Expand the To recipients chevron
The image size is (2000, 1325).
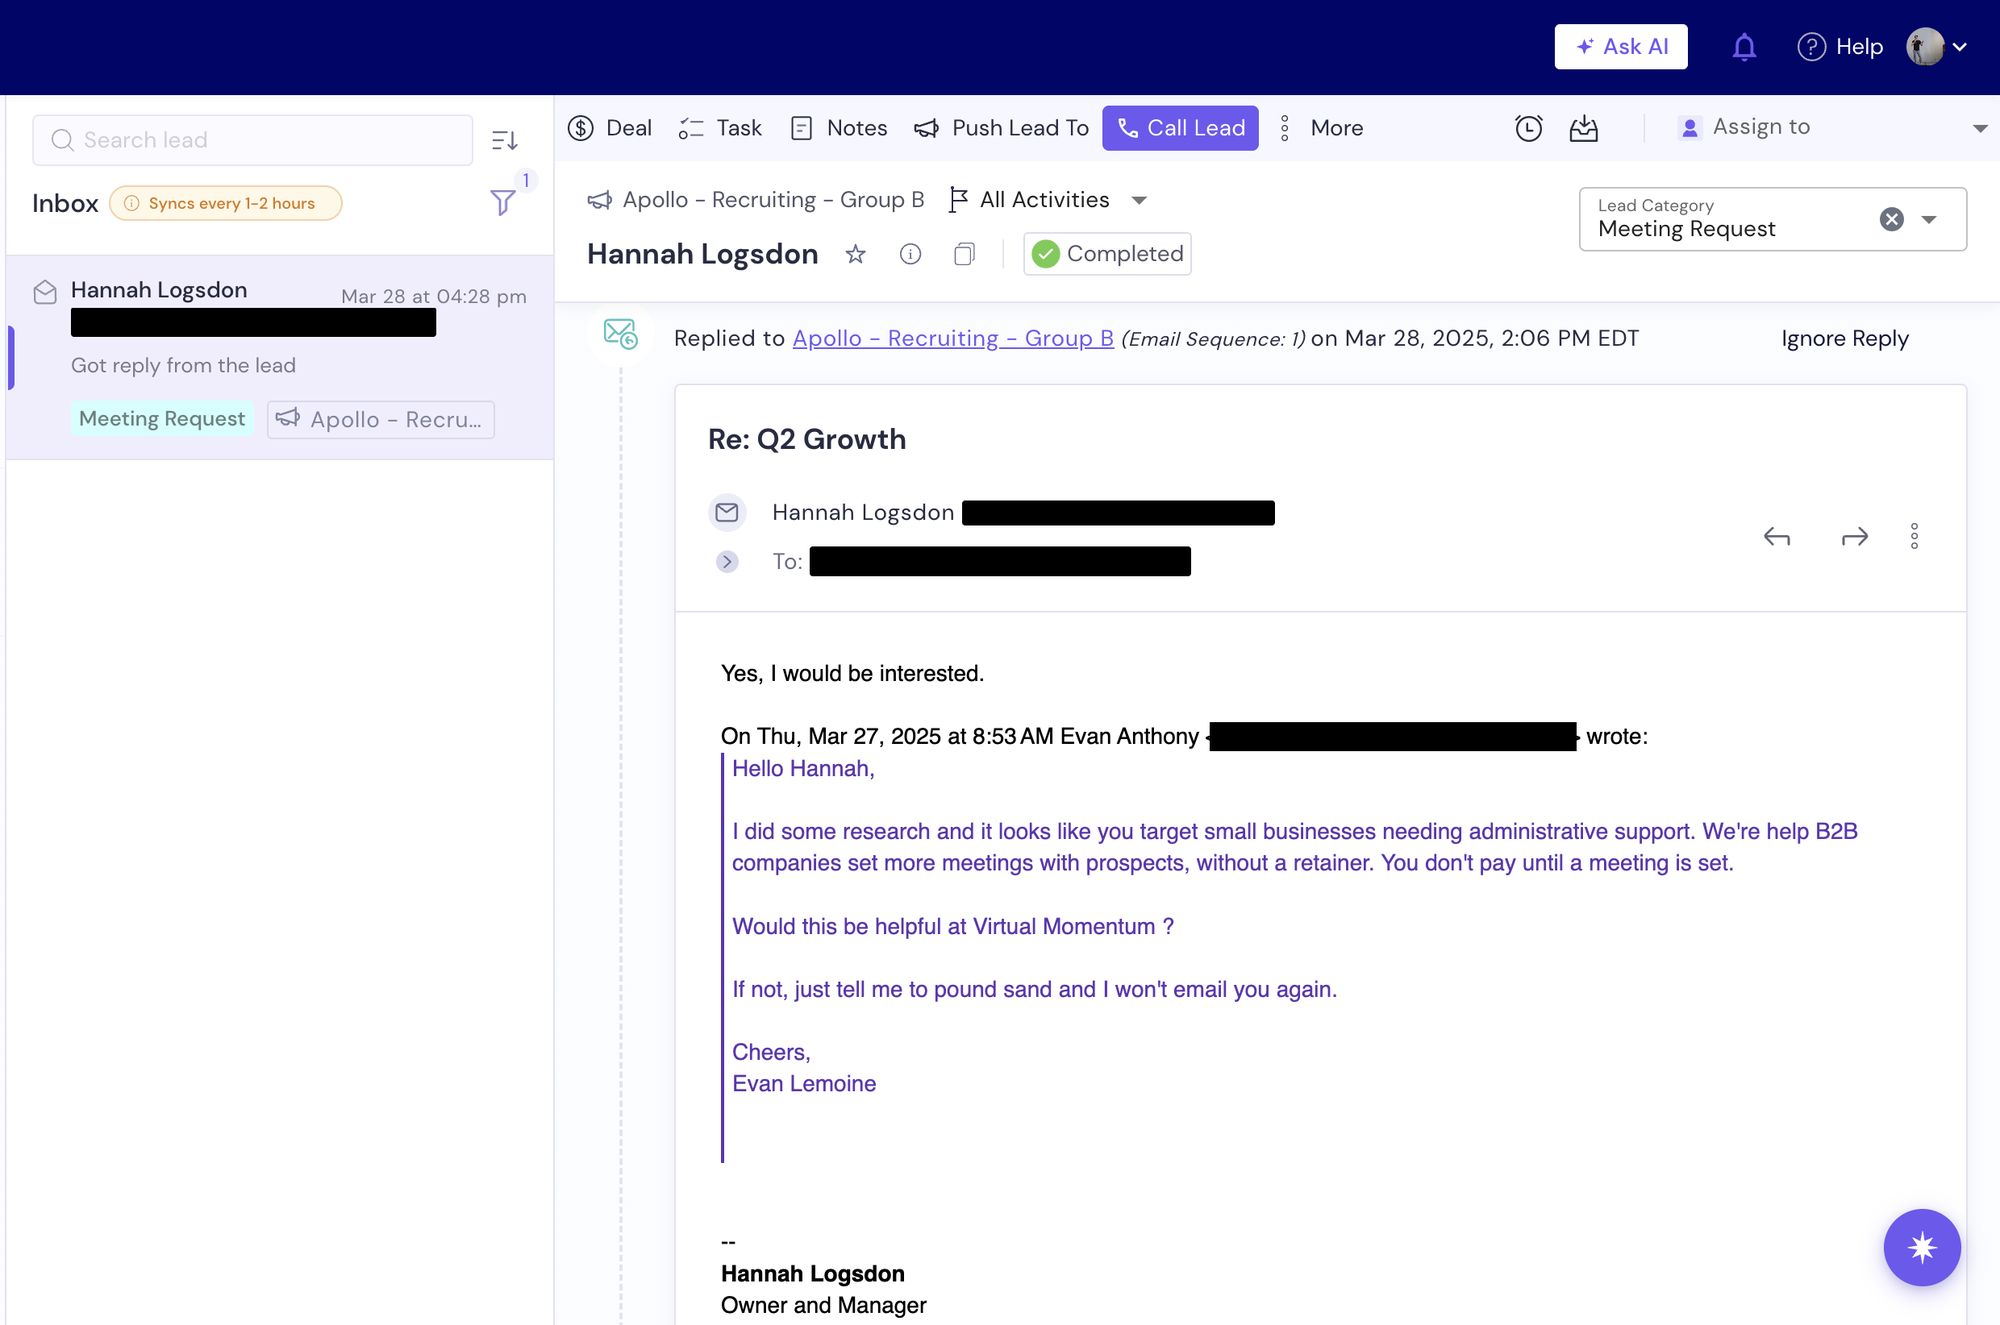[727, 562]
